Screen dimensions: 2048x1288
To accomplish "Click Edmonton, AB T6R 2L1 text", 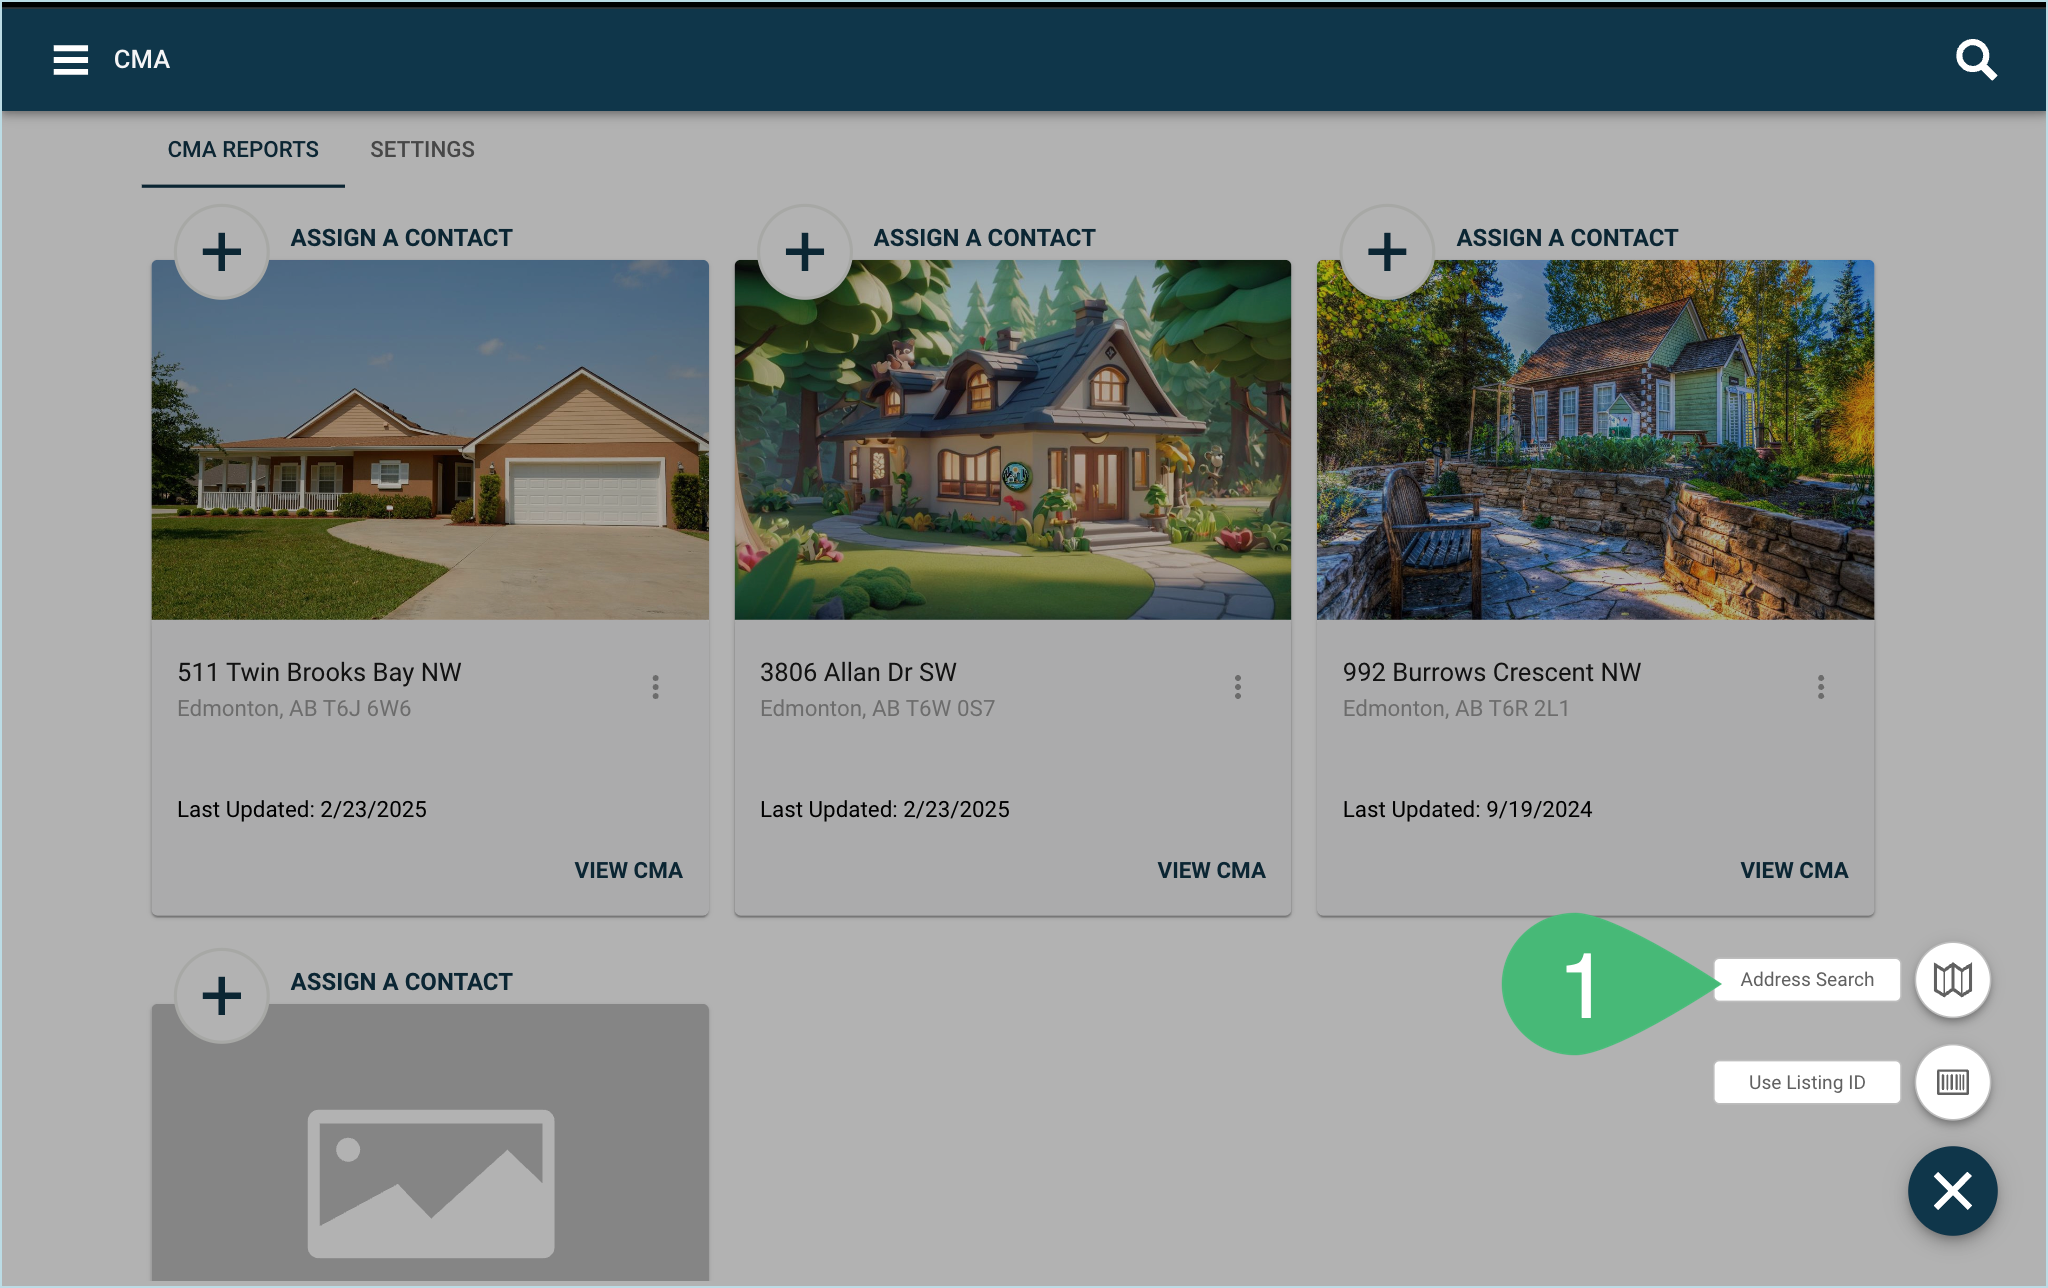I will (1456, 708).
